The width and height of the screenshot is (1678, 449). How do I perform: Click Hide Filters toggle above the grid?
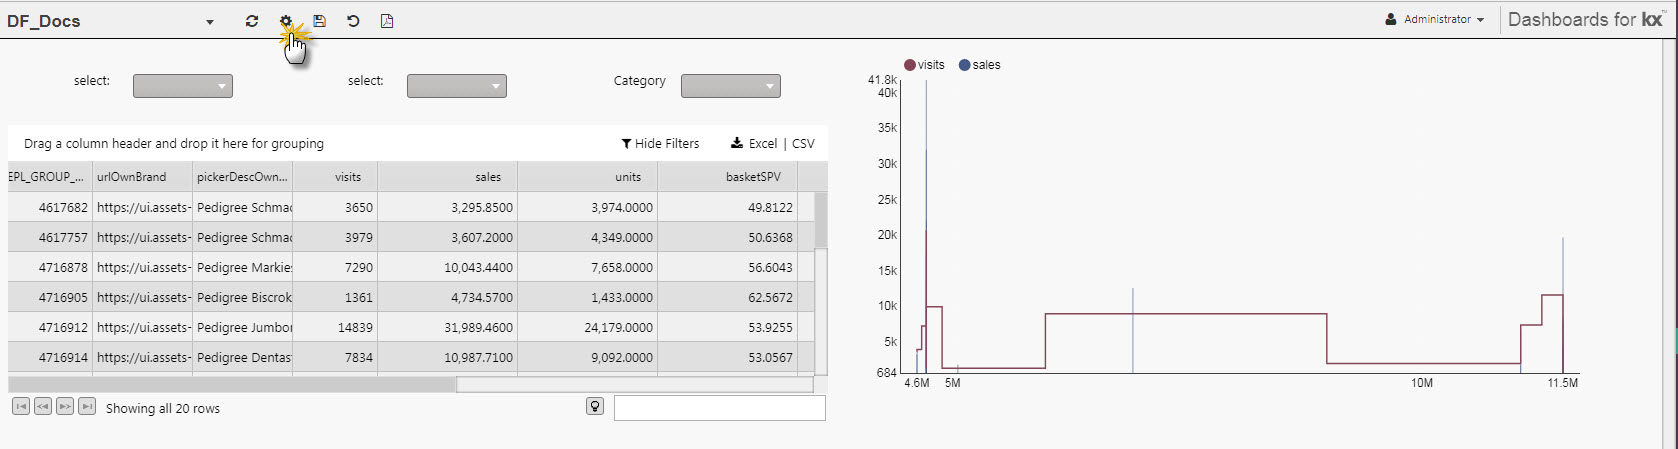click(x=660, y=144)
